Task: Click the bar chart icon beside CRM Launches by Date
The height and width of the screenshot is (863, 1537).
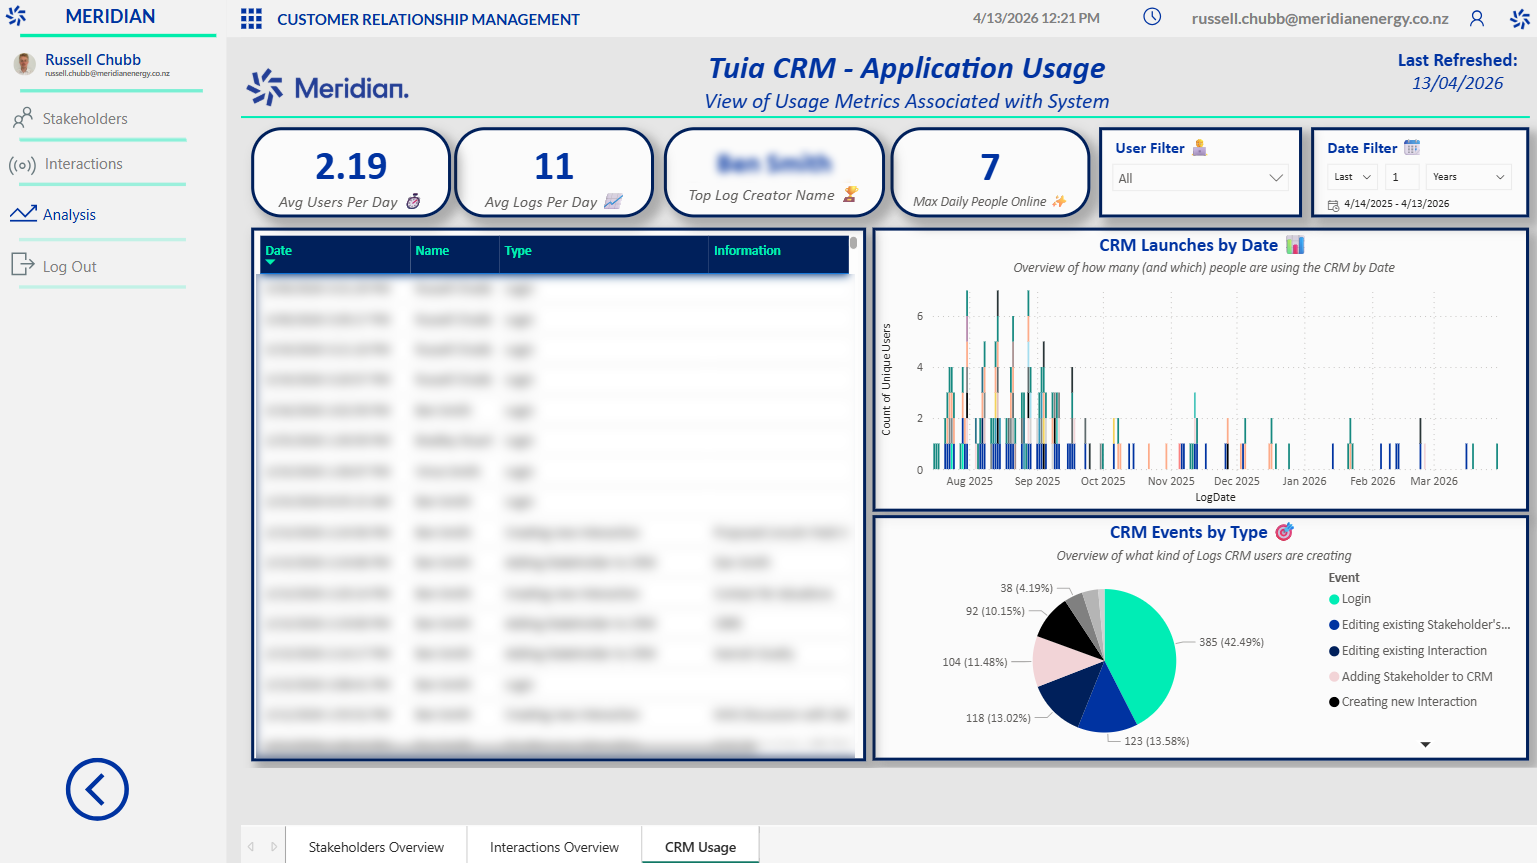Action: pos(1295,244)
